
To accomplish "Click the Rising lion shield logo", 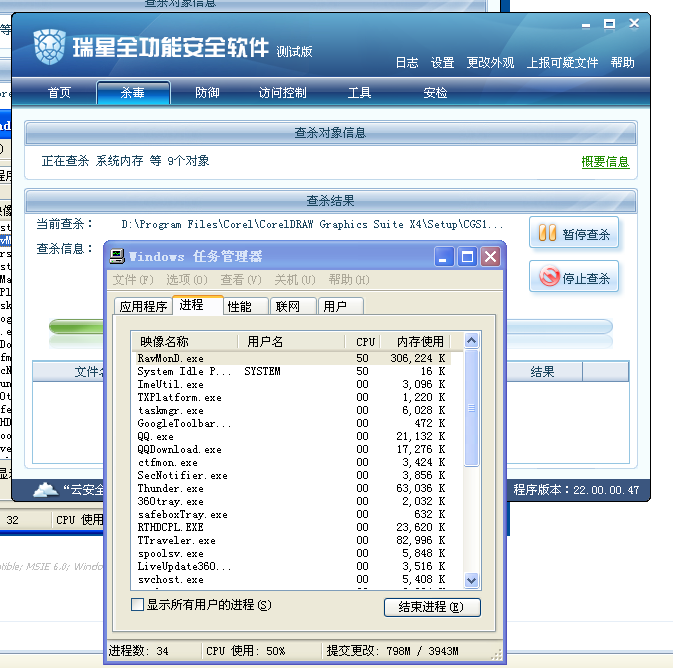I will pos(49,46).
